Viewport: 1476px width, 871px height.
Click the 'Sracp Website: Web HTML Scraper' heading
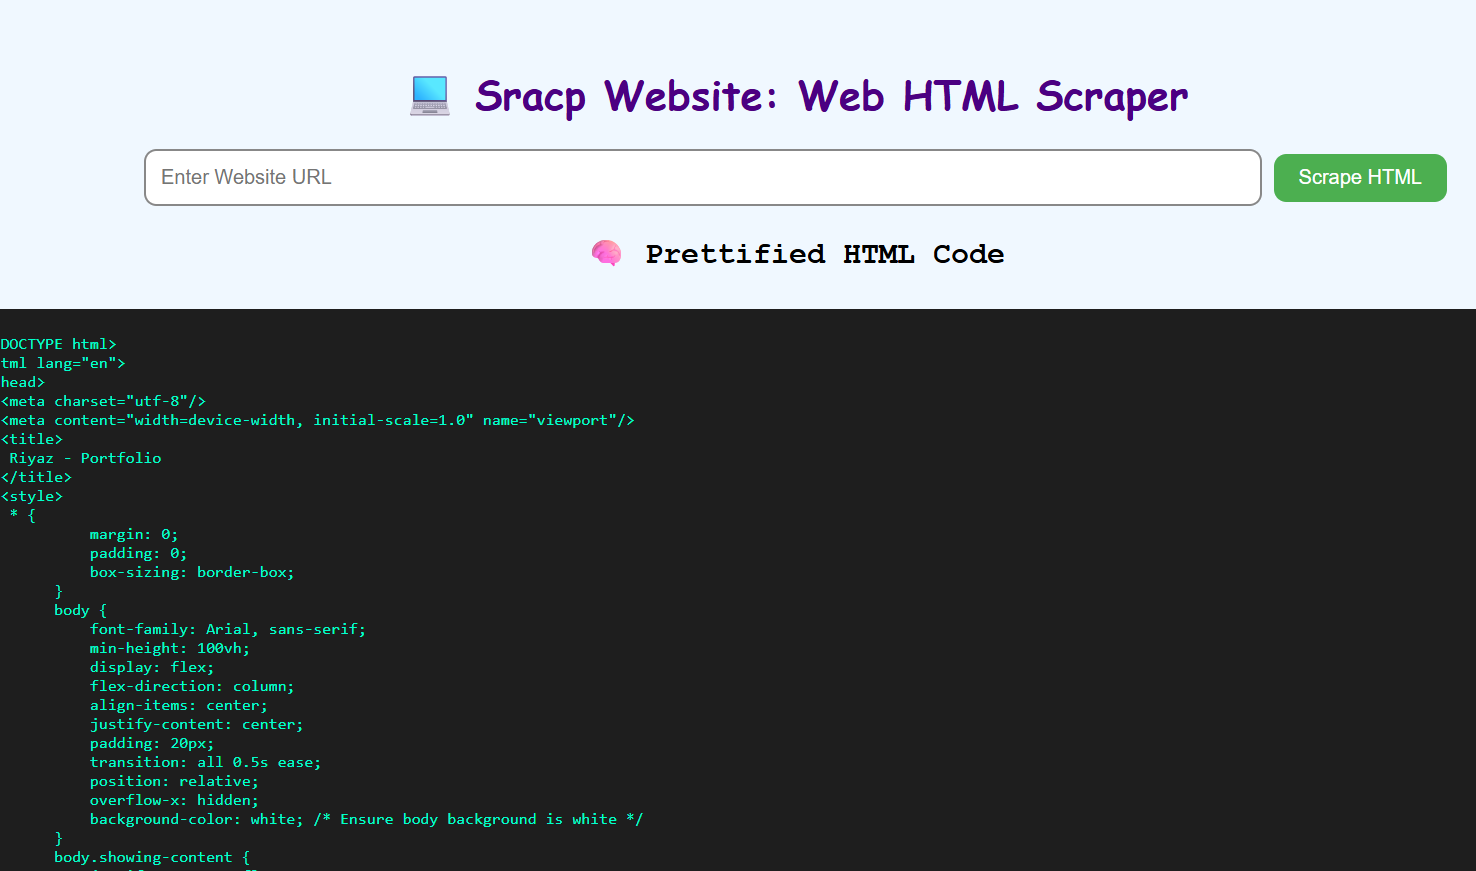pos(831,96)
